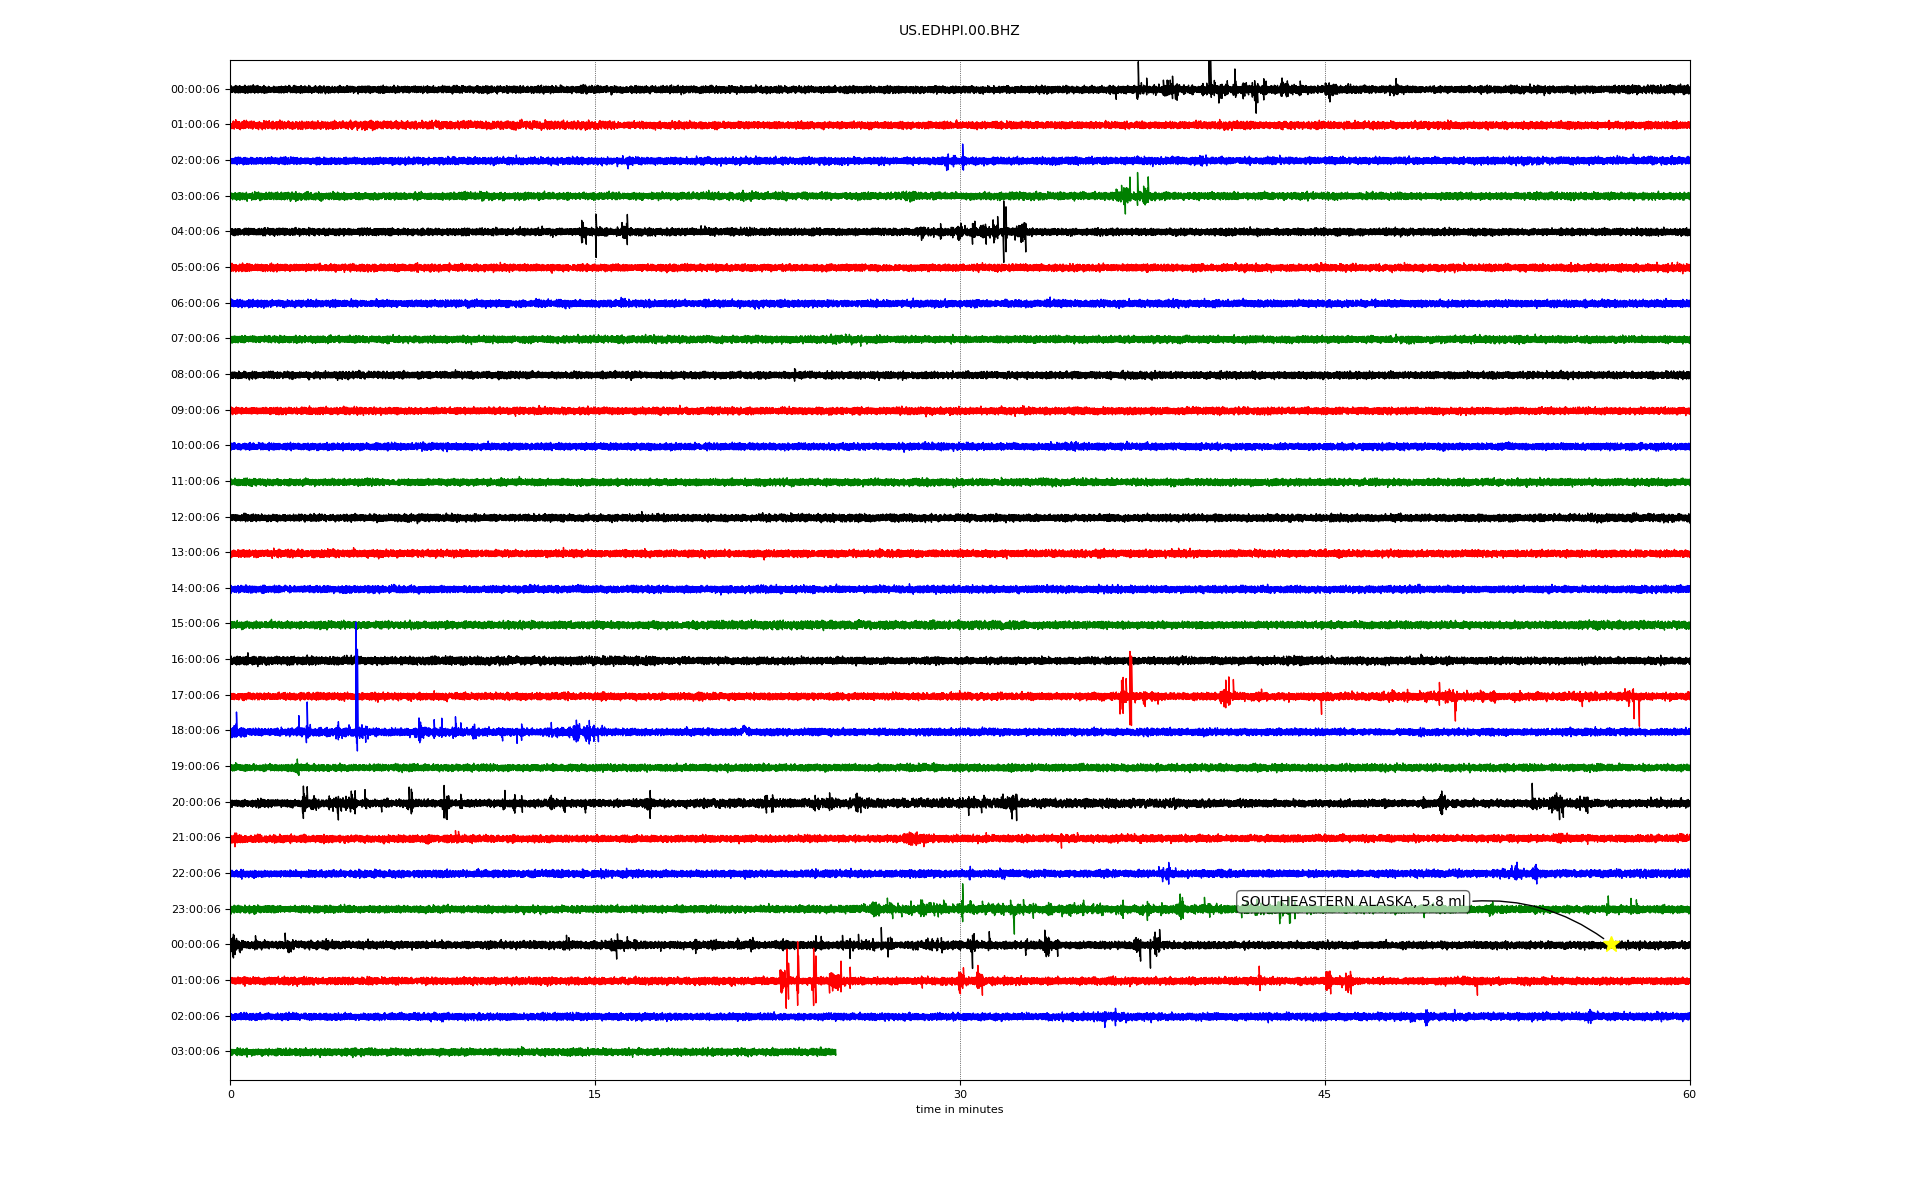
Task: Click the 45 minute tick label
Action: [x=1325, y=1095]
